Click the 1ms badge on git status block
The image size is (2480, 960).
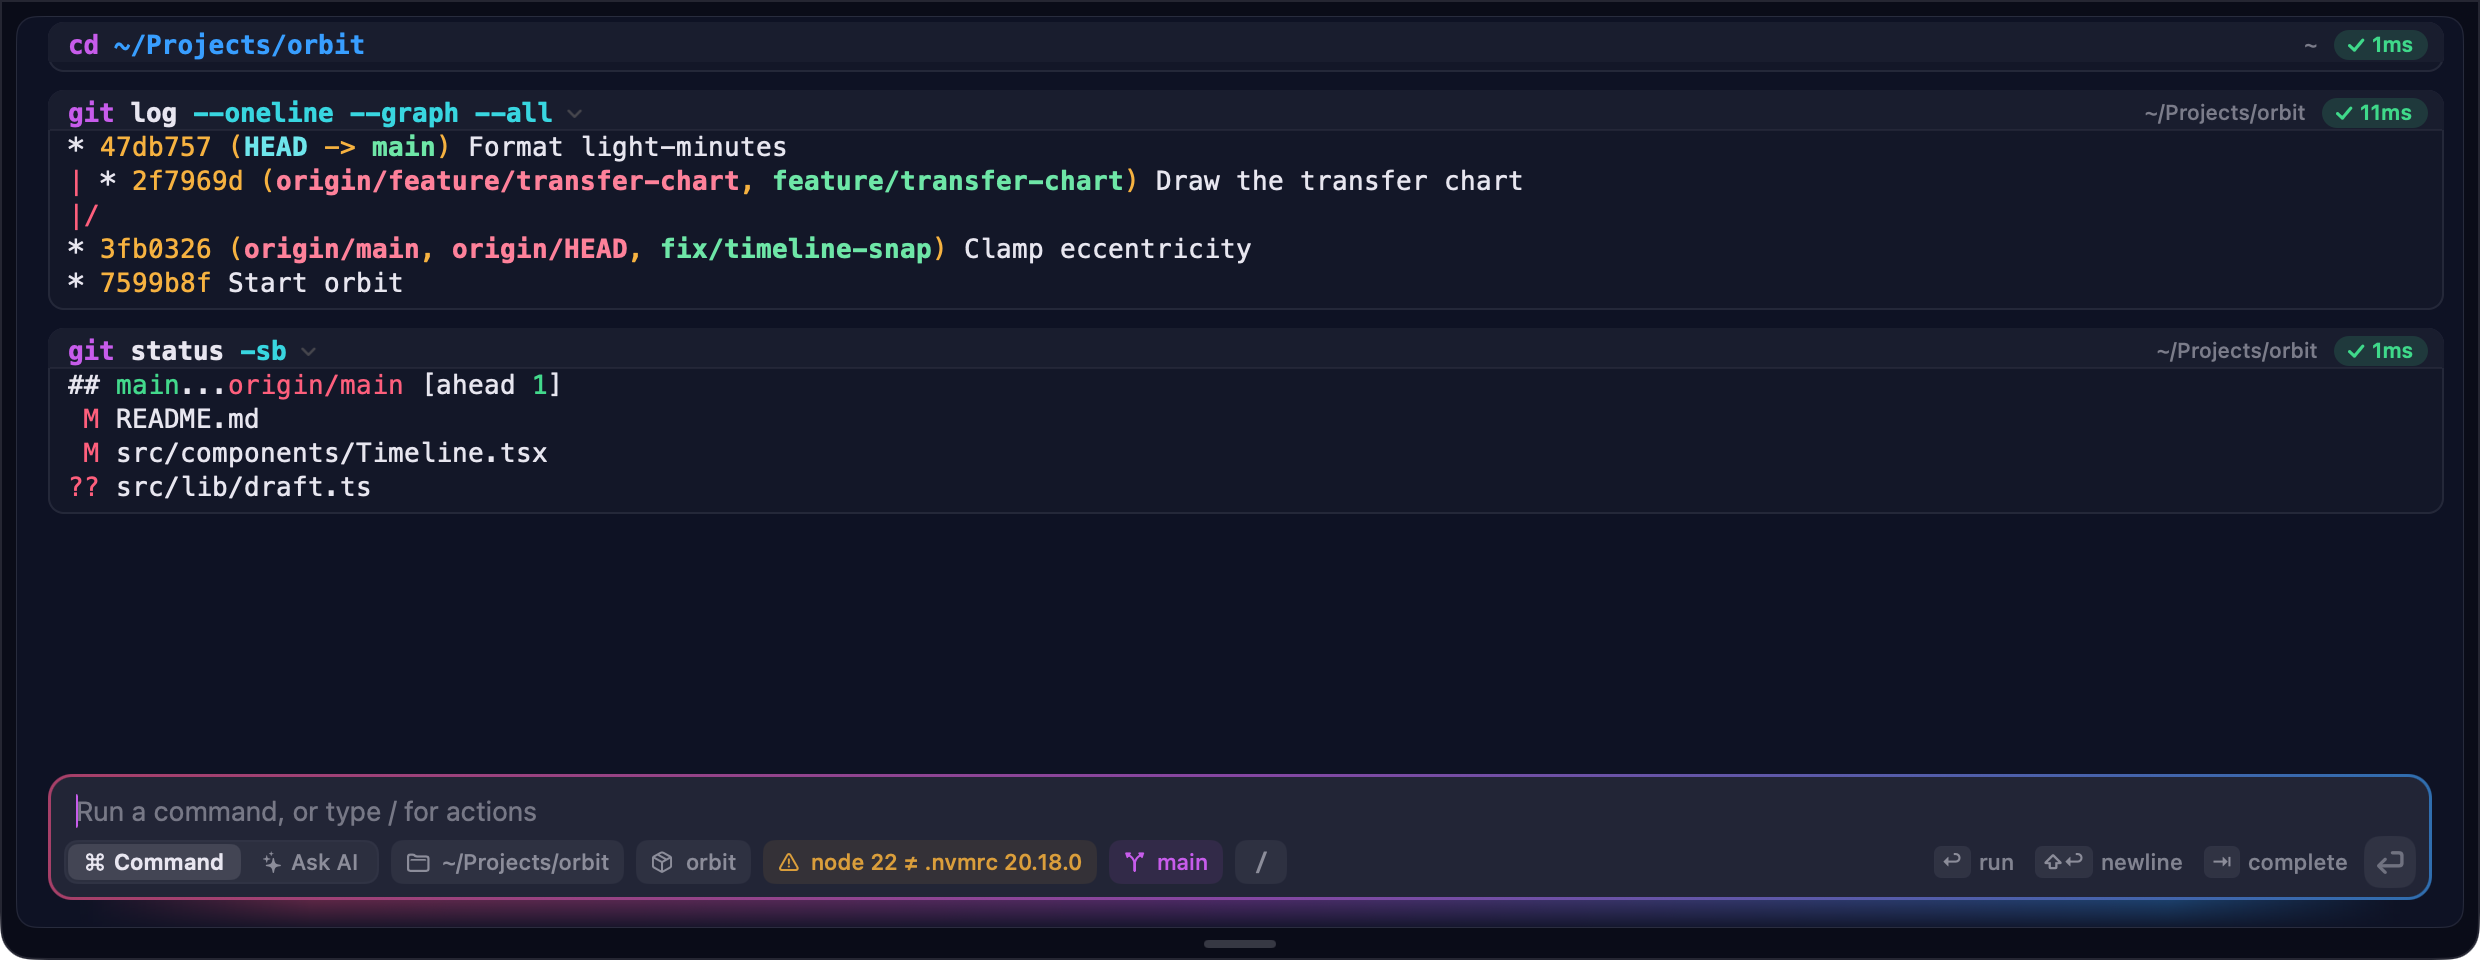2380,351
